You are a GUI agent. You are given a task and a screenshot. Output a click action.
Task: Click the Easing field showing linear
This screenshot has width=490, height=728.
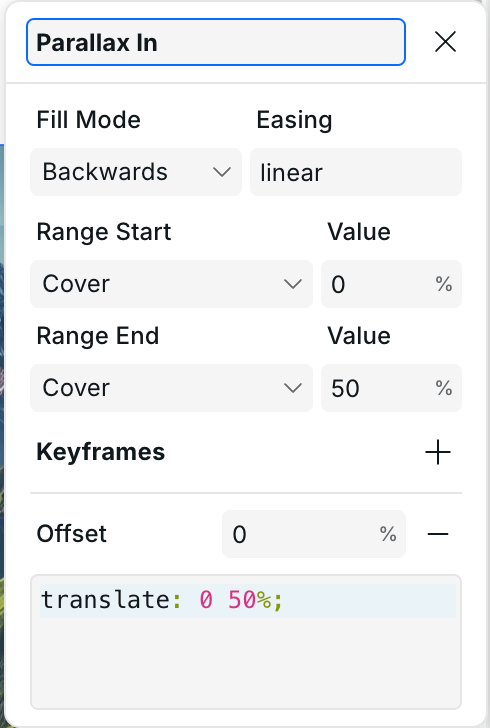point(356,172)
